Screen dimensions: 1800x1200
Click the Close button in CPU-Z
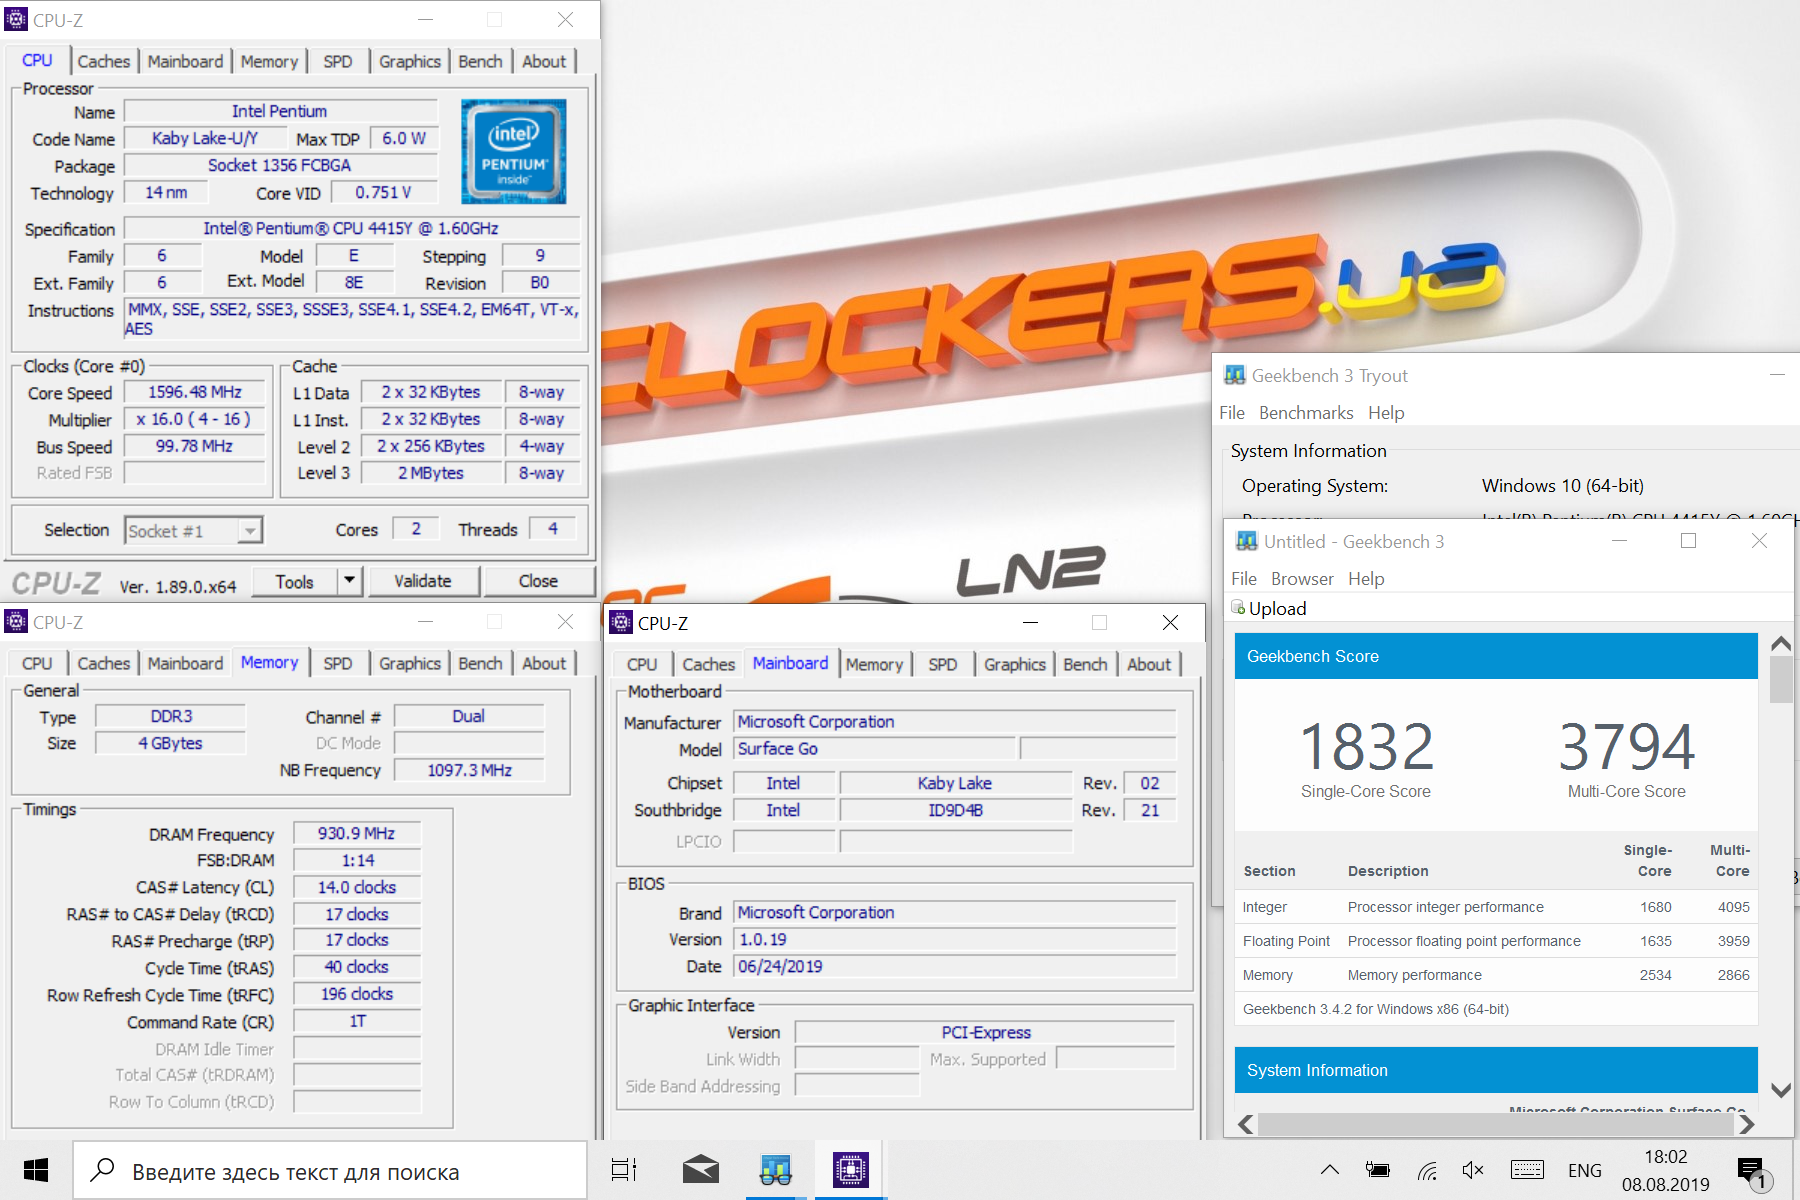tap(538, 580)
